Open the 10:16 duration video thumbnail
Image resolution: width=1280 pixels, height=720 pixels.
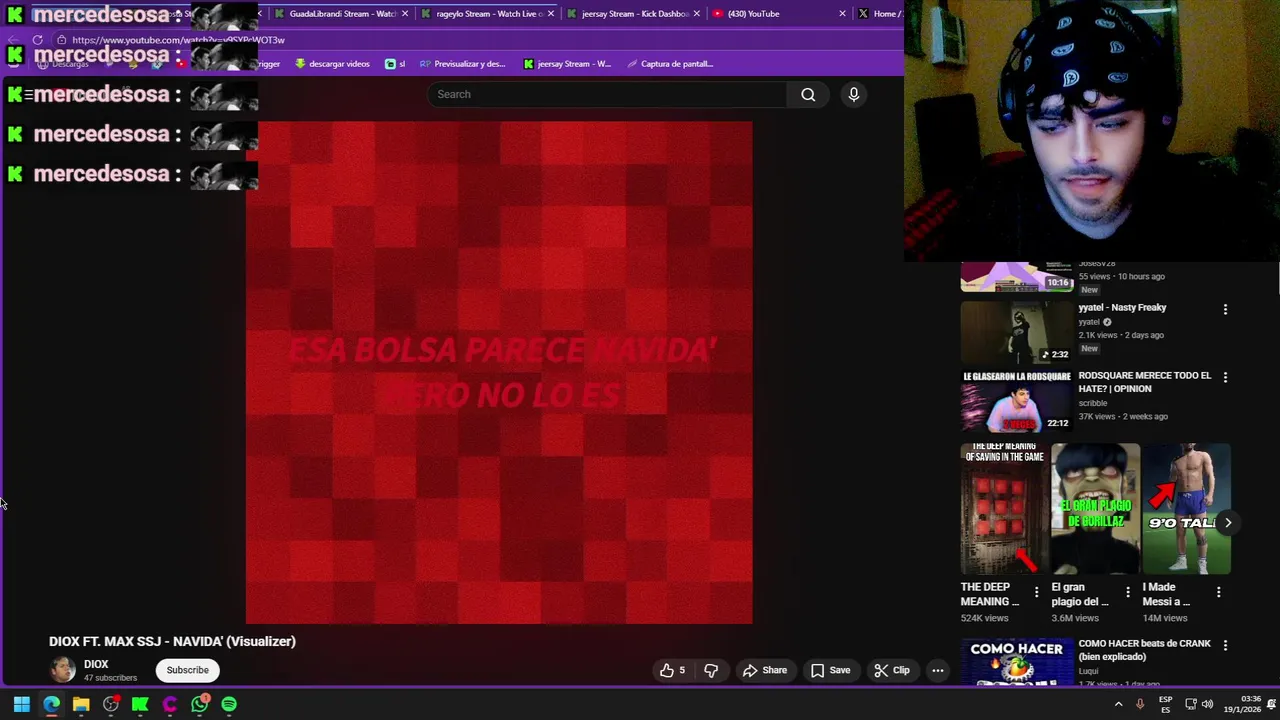(x=1016, y=277)
